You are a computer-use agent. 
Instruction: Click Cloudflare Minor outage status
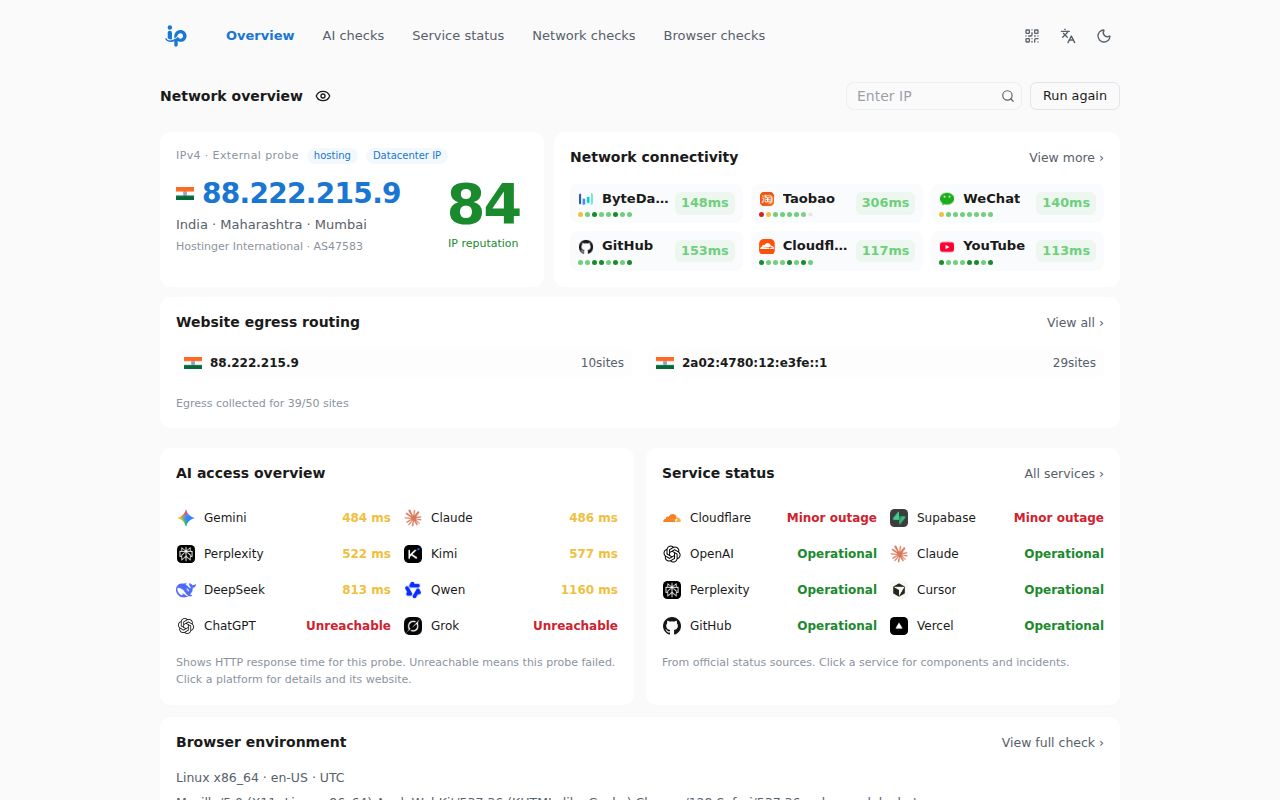831,518
